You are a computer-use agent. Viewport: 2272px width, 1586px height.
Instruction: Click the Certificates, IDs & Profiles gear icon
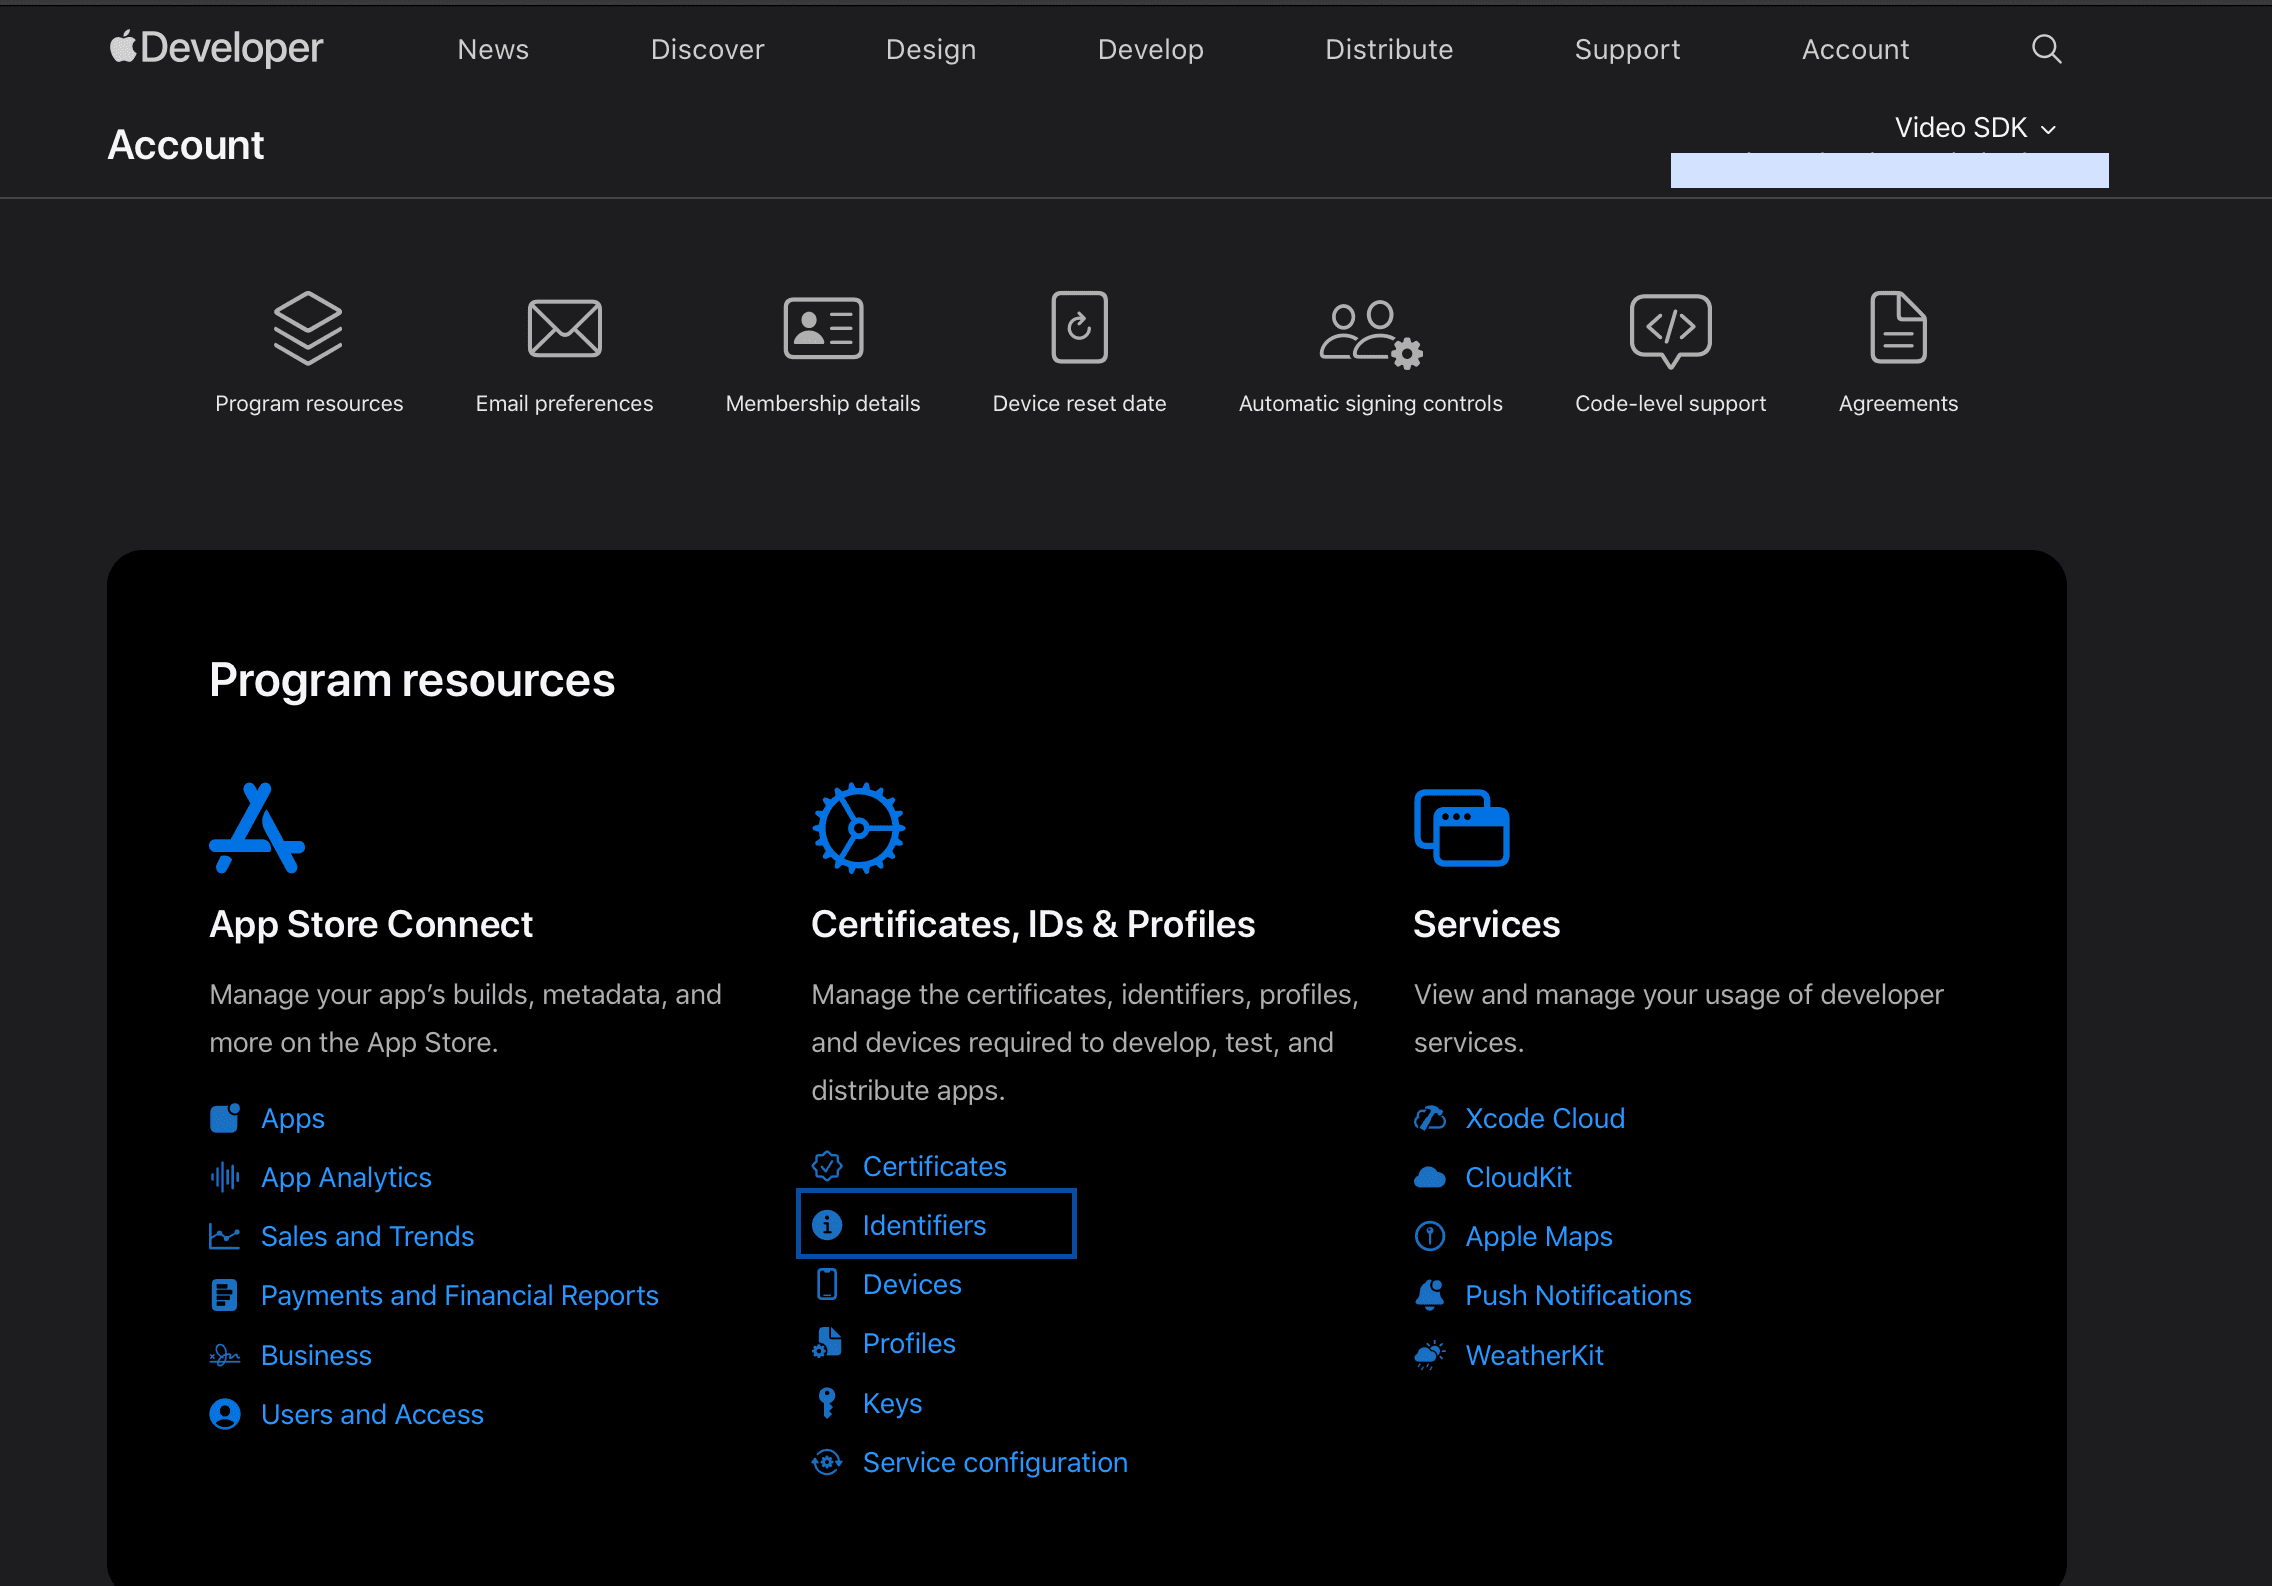point(858,828)
